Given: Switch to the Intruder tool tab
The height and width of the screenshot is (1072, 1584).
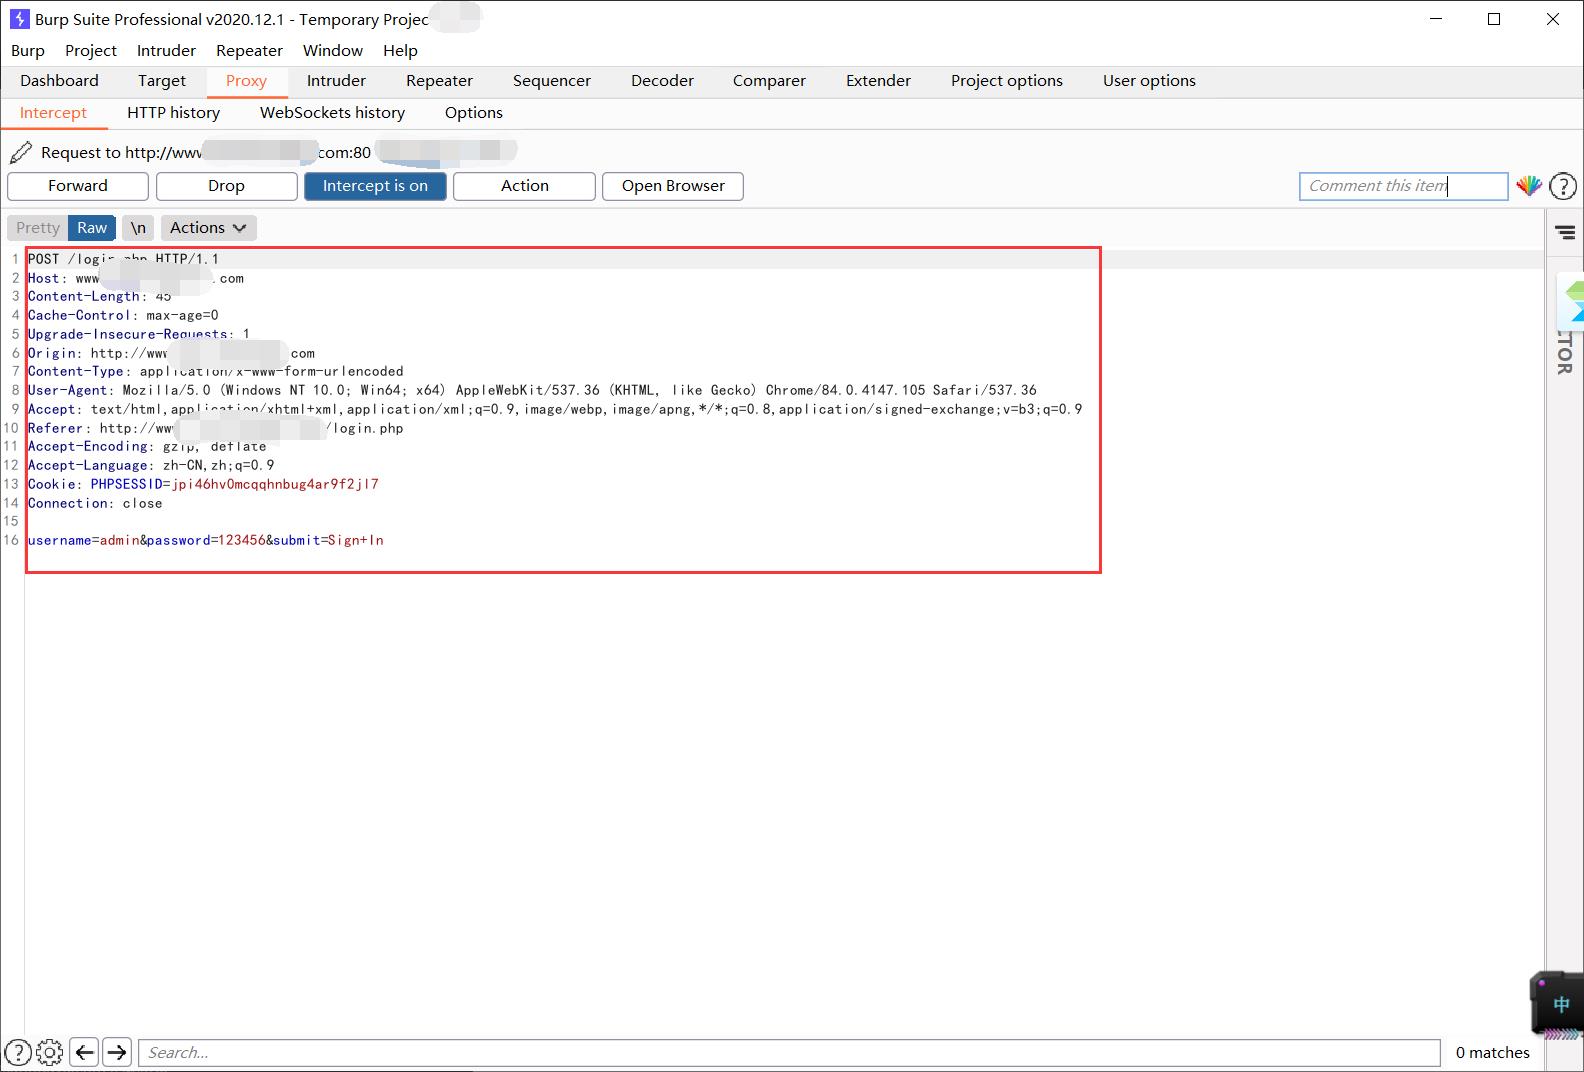Looking at the screenshot, I should [x=336, y=81].
